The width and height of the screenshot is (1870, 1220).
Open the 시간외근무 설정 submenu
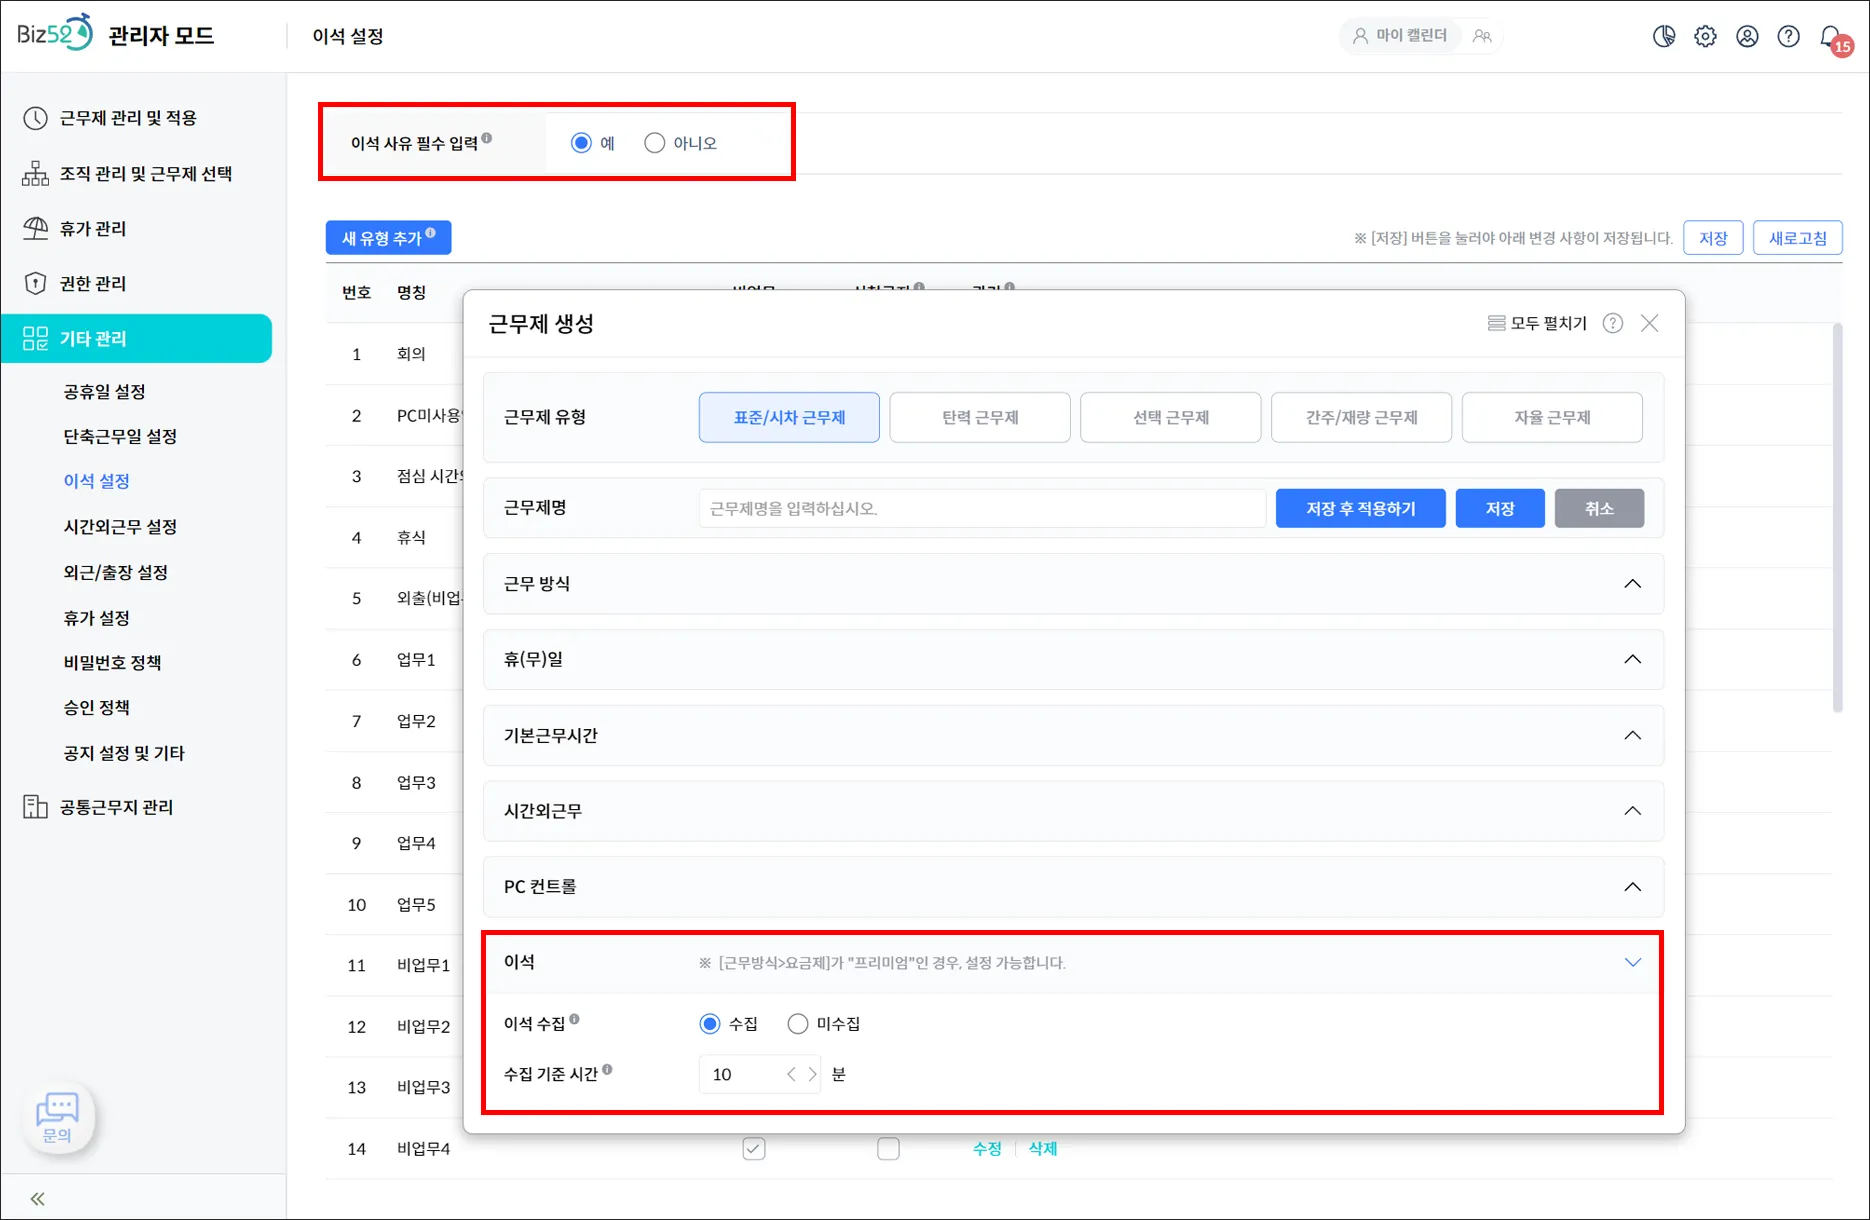pos(120,526)
